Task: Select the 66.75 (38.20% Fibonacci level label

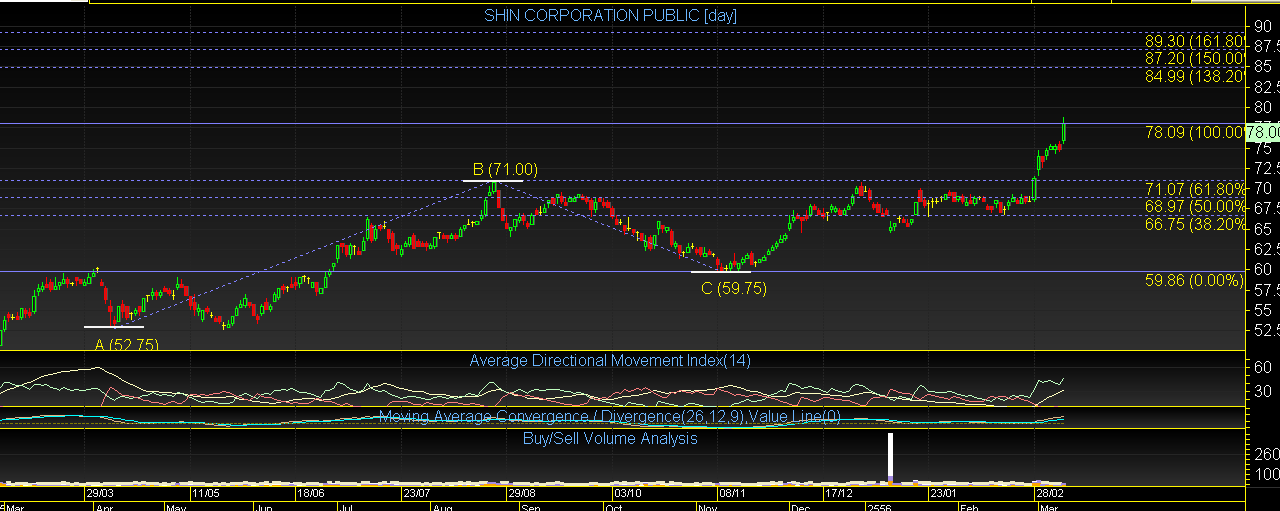Action: [x=1196, y=224]
